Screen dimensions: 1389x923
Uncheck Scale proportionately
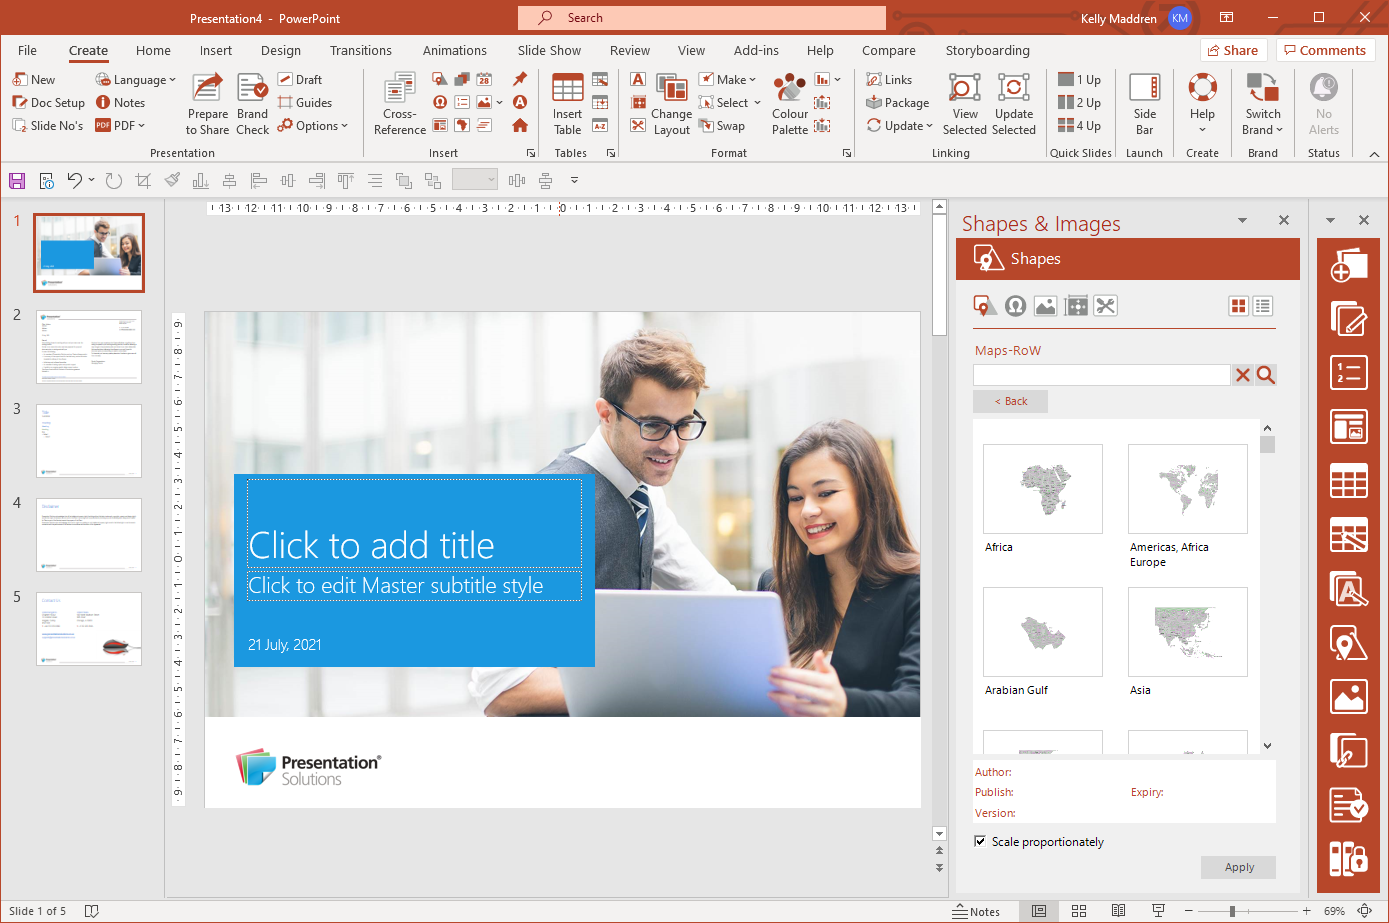click(x=981, y=841)
